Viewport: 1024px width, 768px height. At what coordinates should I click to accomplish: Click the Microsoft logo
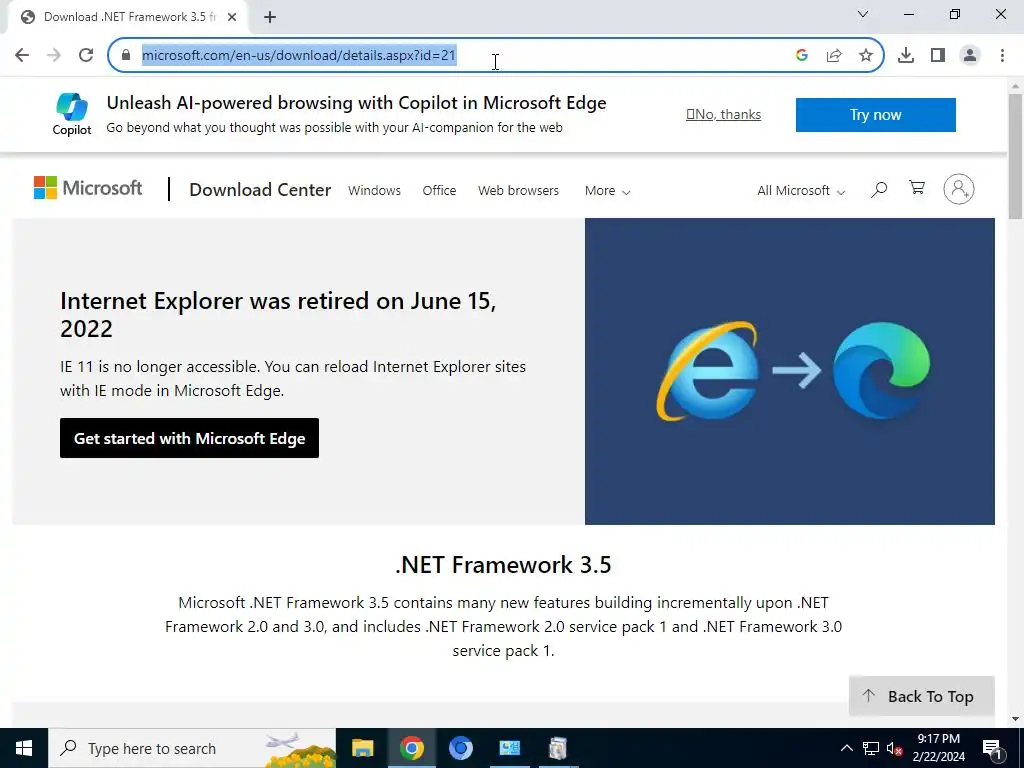pyautogui.click(x=88, y=188)
